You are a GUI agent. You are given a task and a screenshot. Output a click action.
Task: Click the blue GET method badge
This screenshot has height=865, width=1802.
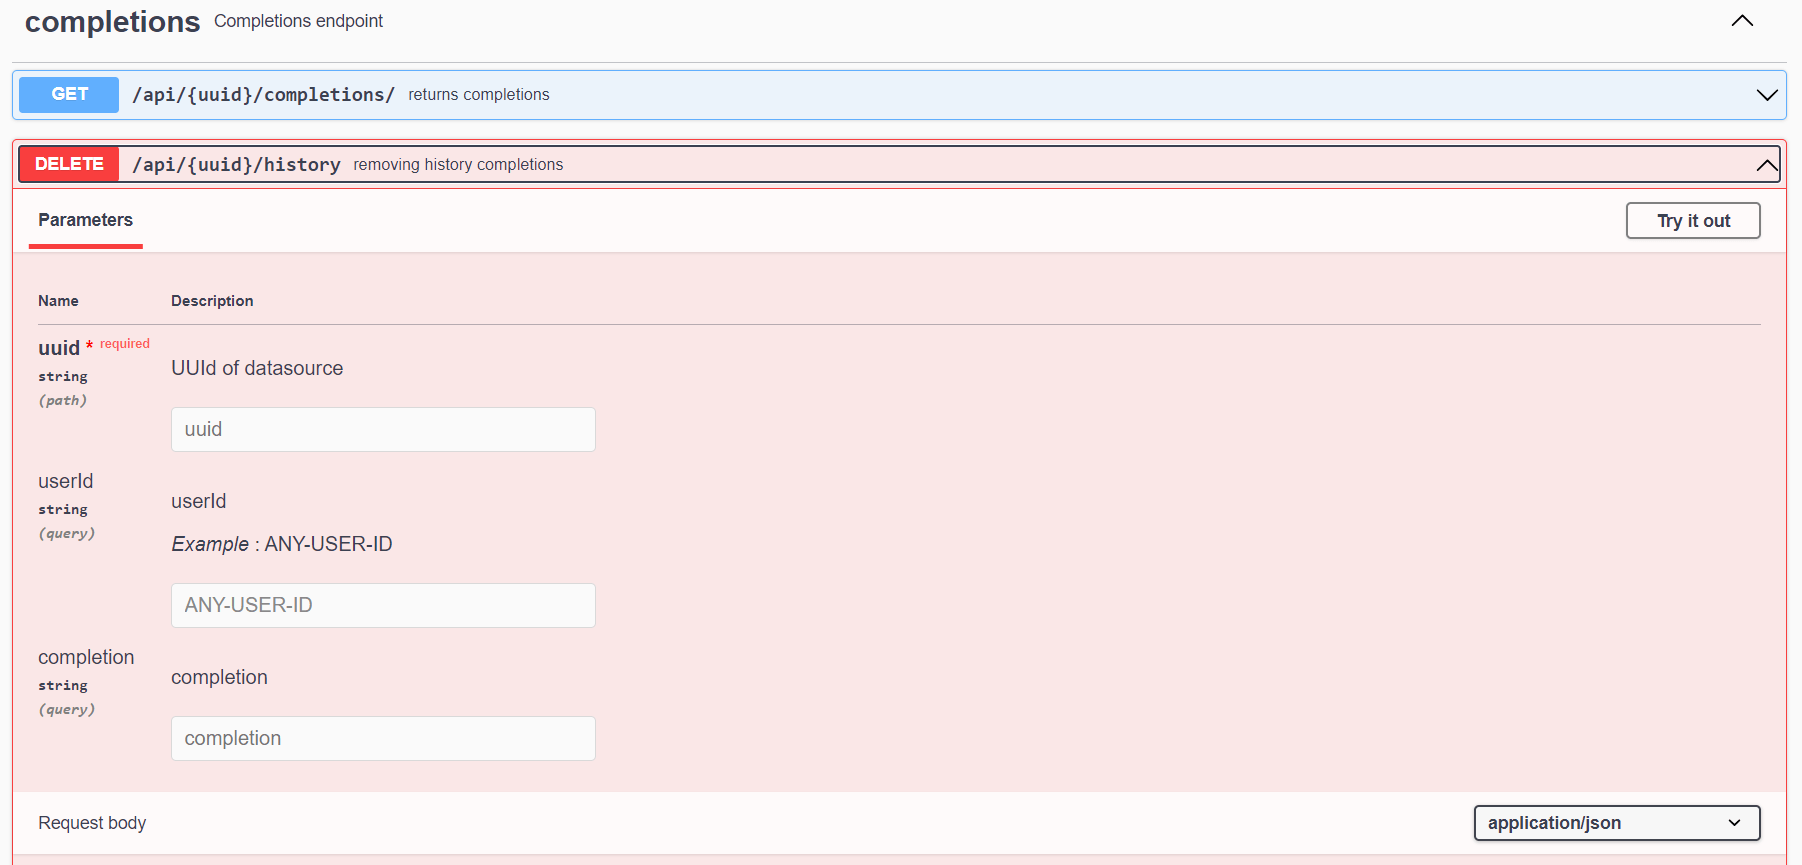tap(69, 94)
